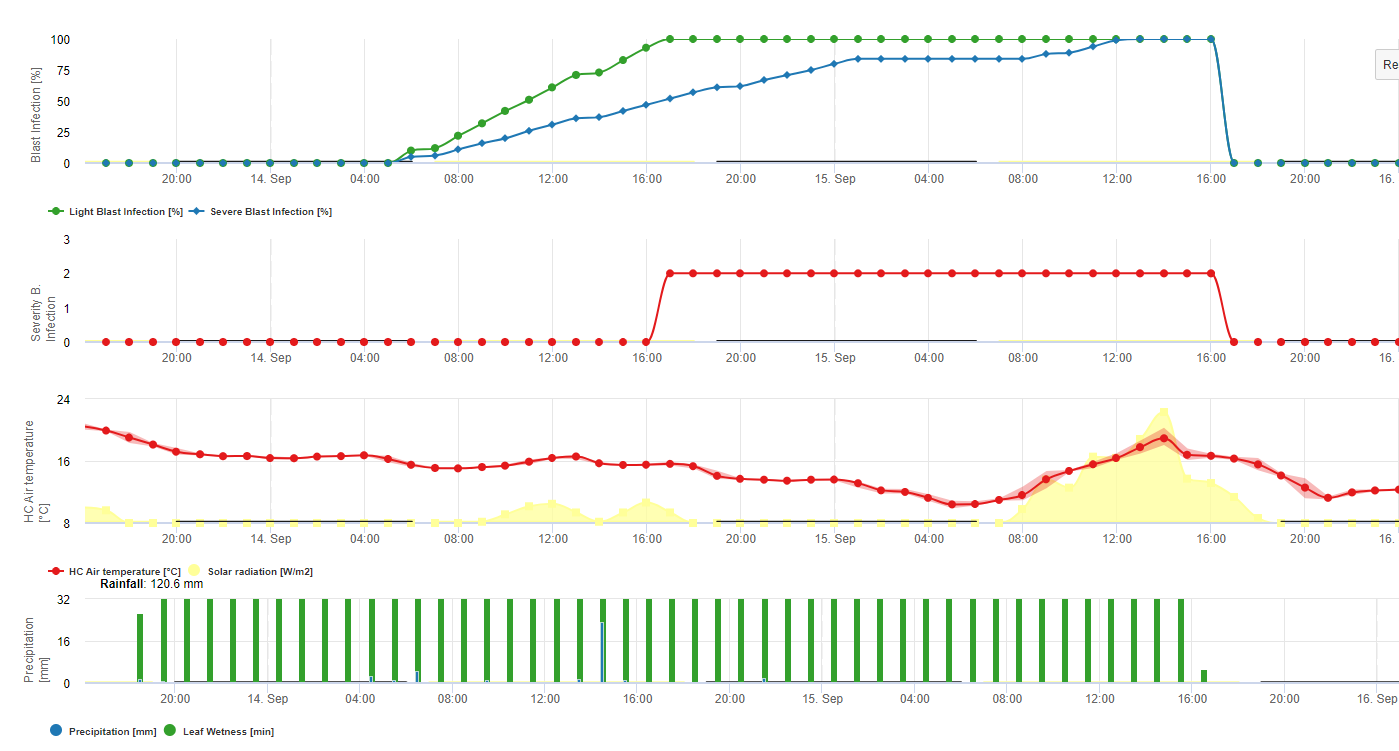Click the 15. Sep label on blast chart axis
Image resolution: width=1399 pixels, height=751 pixels.
[835, 179]
